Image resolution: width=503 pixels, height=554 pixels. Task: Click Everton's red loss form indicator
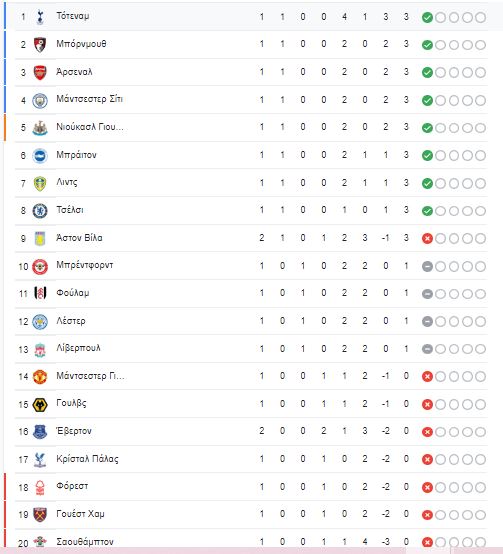point(427,432)
